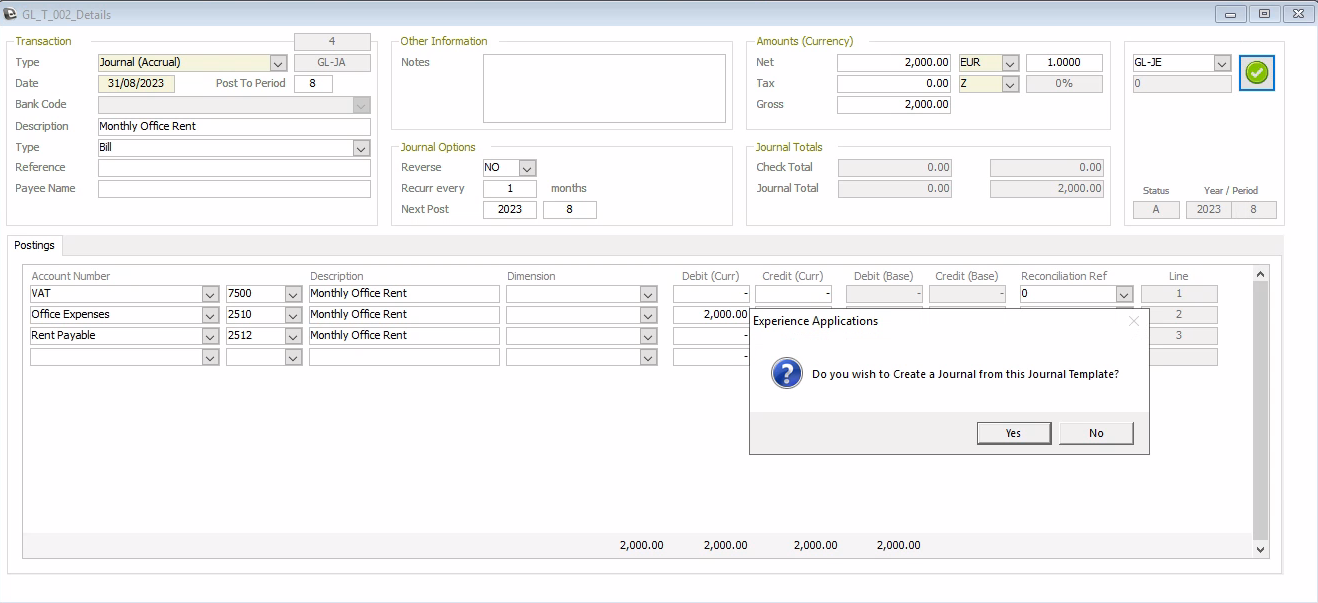Click the blue question icon in dialog
The image size is (1318, 603).
(x=787, y=373)
